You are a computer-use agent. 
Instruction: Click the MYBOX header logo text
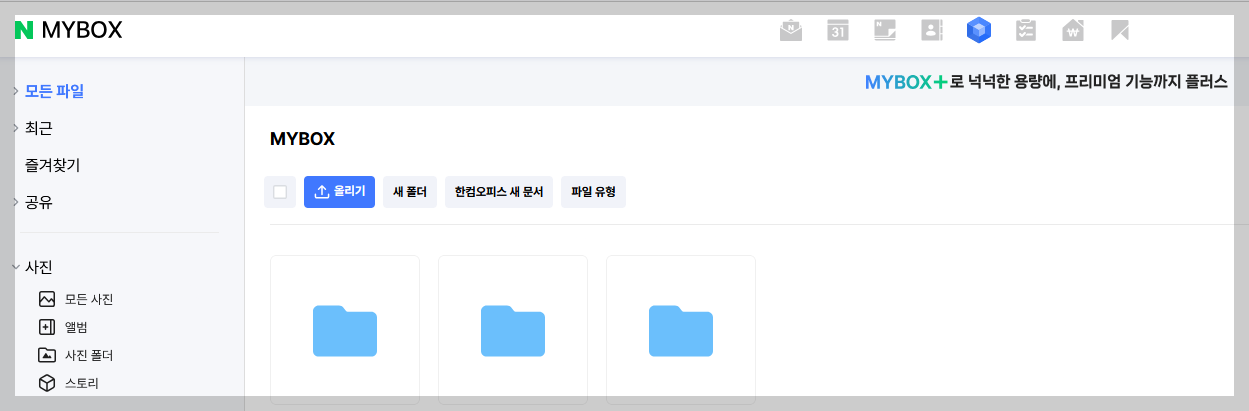coord(82,30)
